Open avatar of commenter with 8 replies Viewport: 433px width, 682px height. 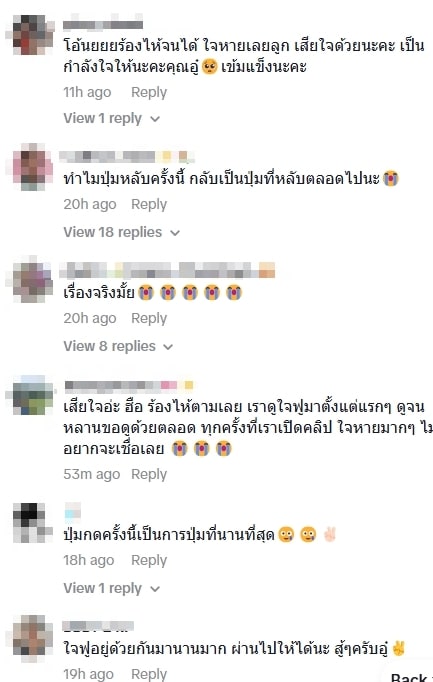[x=32, y=281]
